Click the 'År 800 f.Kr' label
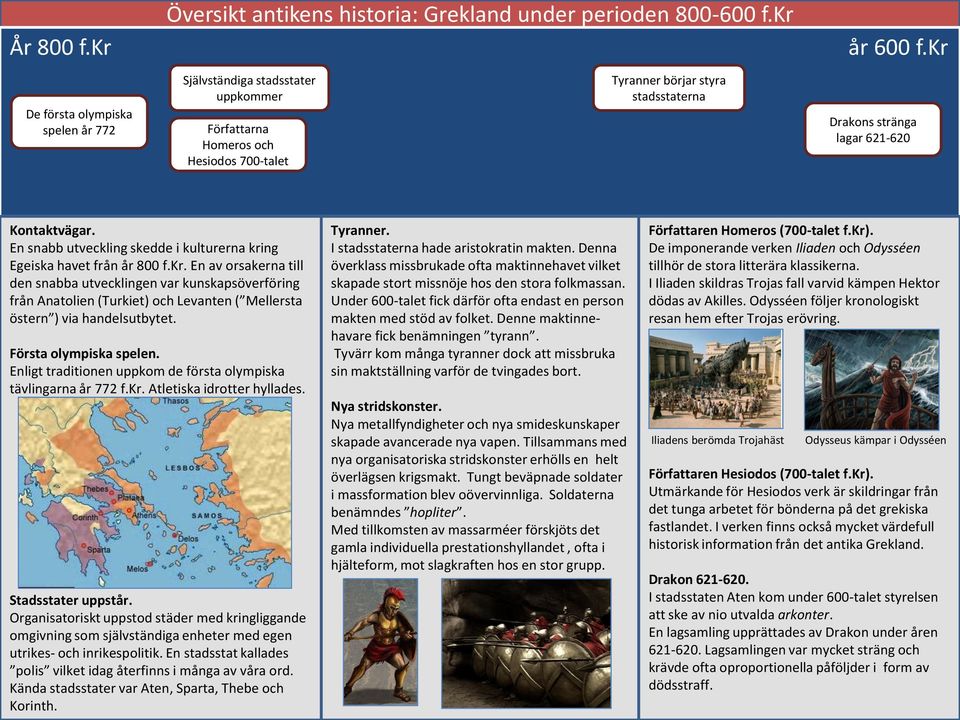The width and height of the screenshot is (960, 720). [61, 47]
